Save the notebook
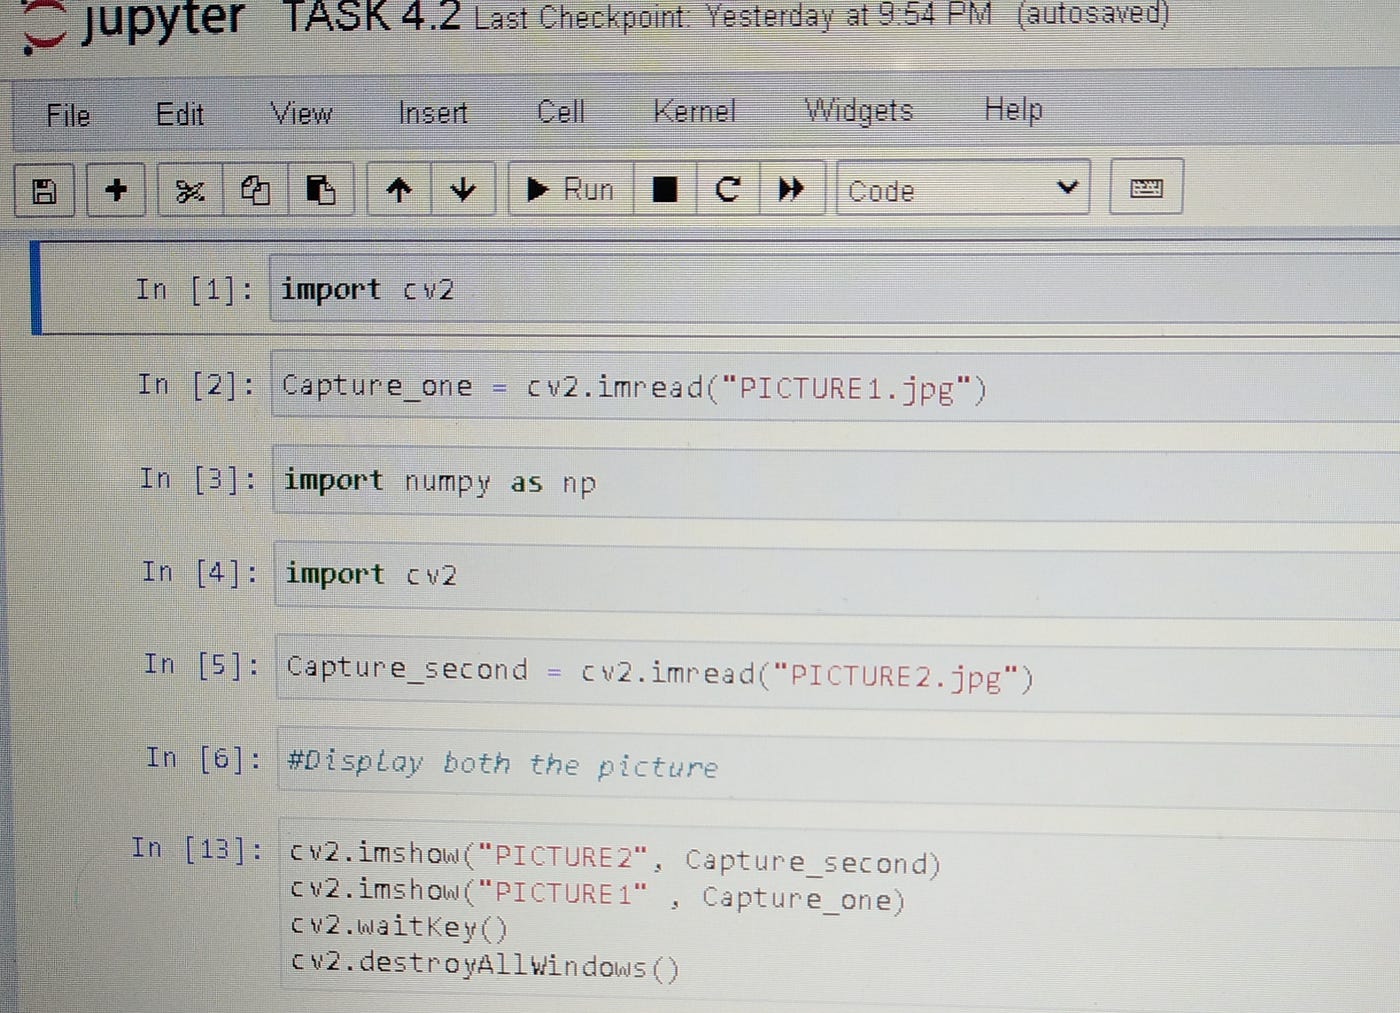 click(x=44, y=189)
